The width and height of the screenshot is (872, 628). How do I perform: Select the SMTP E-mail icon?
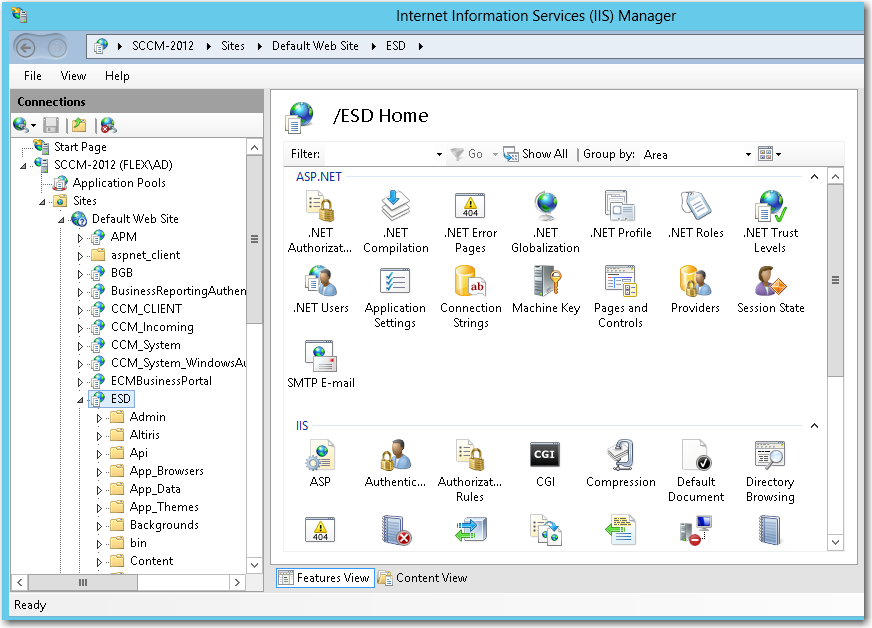coord(321,357)
